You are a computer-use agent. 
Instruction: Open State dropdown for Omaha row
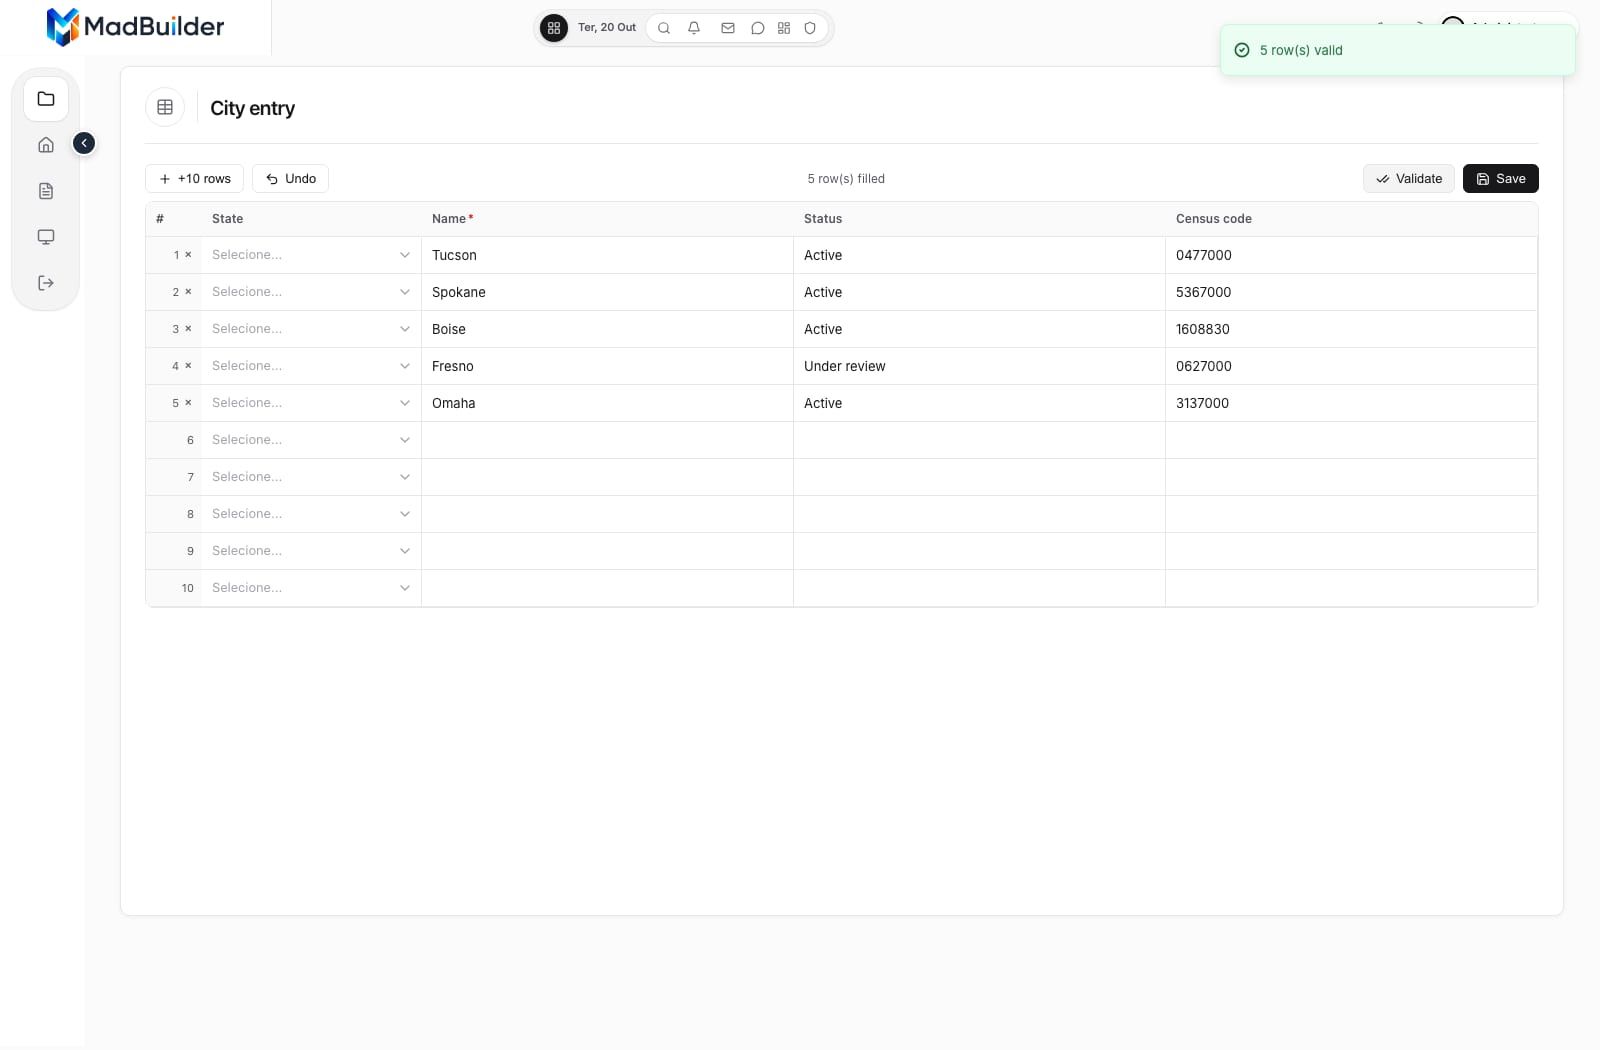311,403
